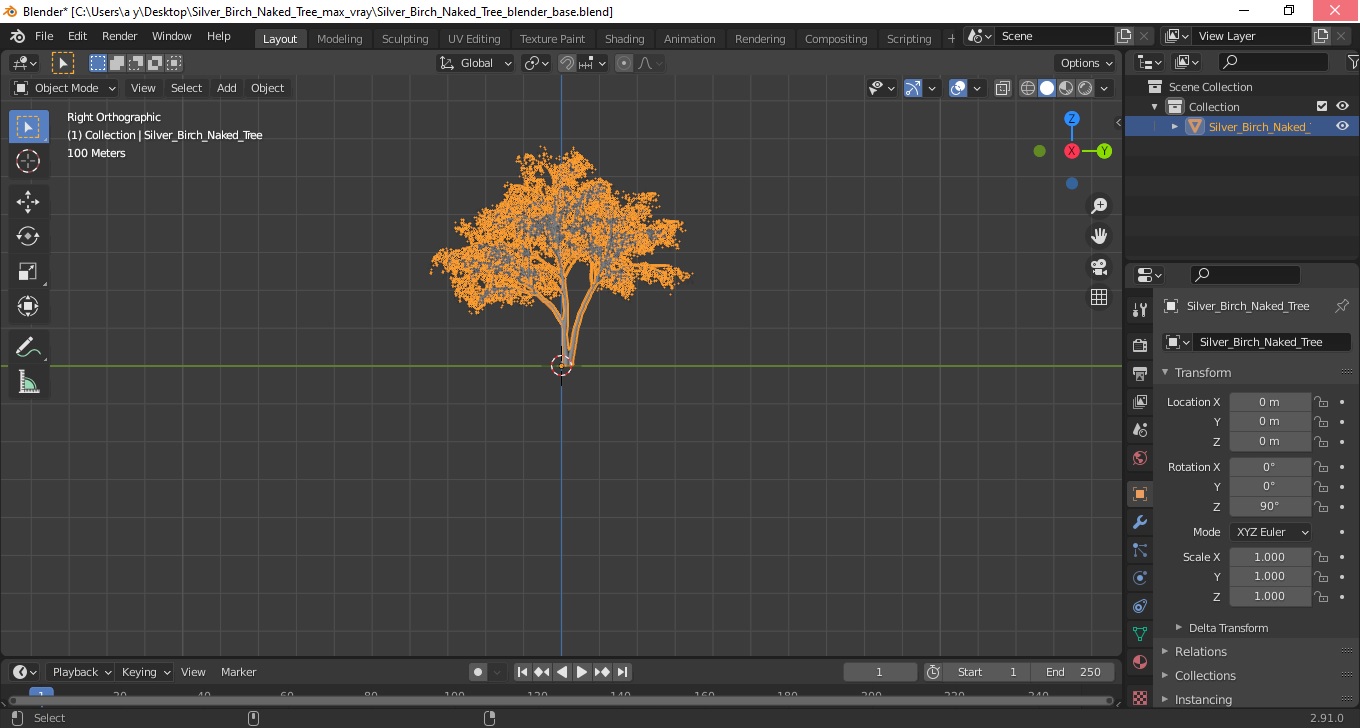Select the Rotate tool
The height and width of the screenshot is (728, 1360).
[x=28, y=236]
